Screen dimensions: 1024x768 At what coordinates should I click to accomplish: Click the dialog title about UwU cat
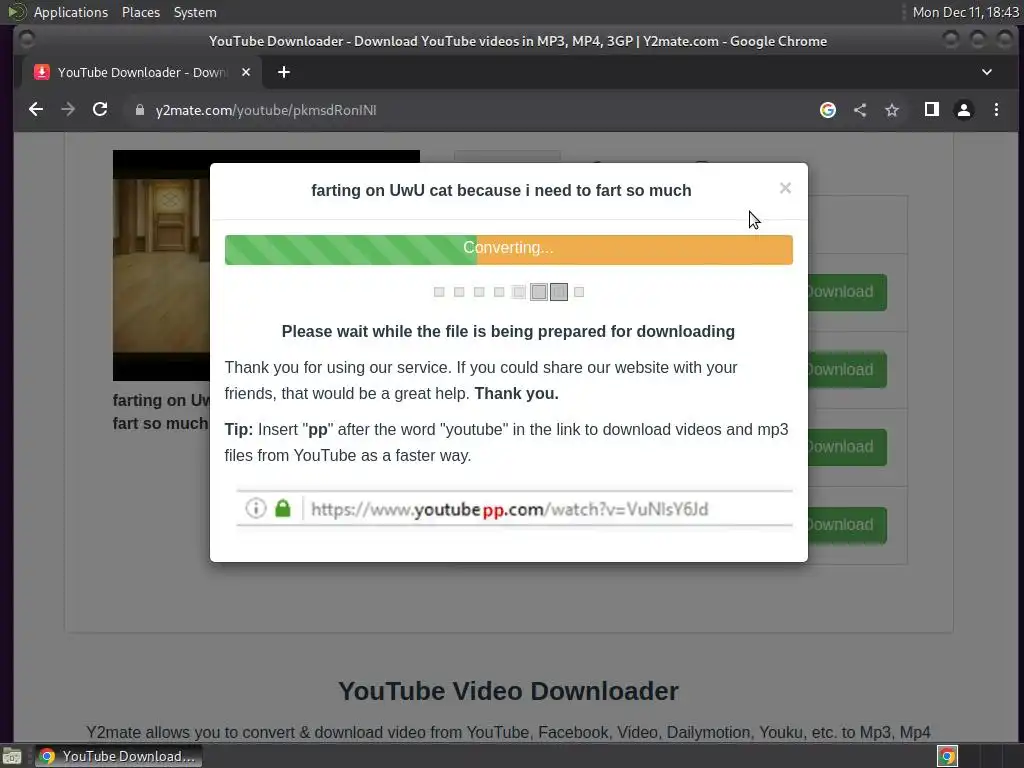tap(501, 190)
